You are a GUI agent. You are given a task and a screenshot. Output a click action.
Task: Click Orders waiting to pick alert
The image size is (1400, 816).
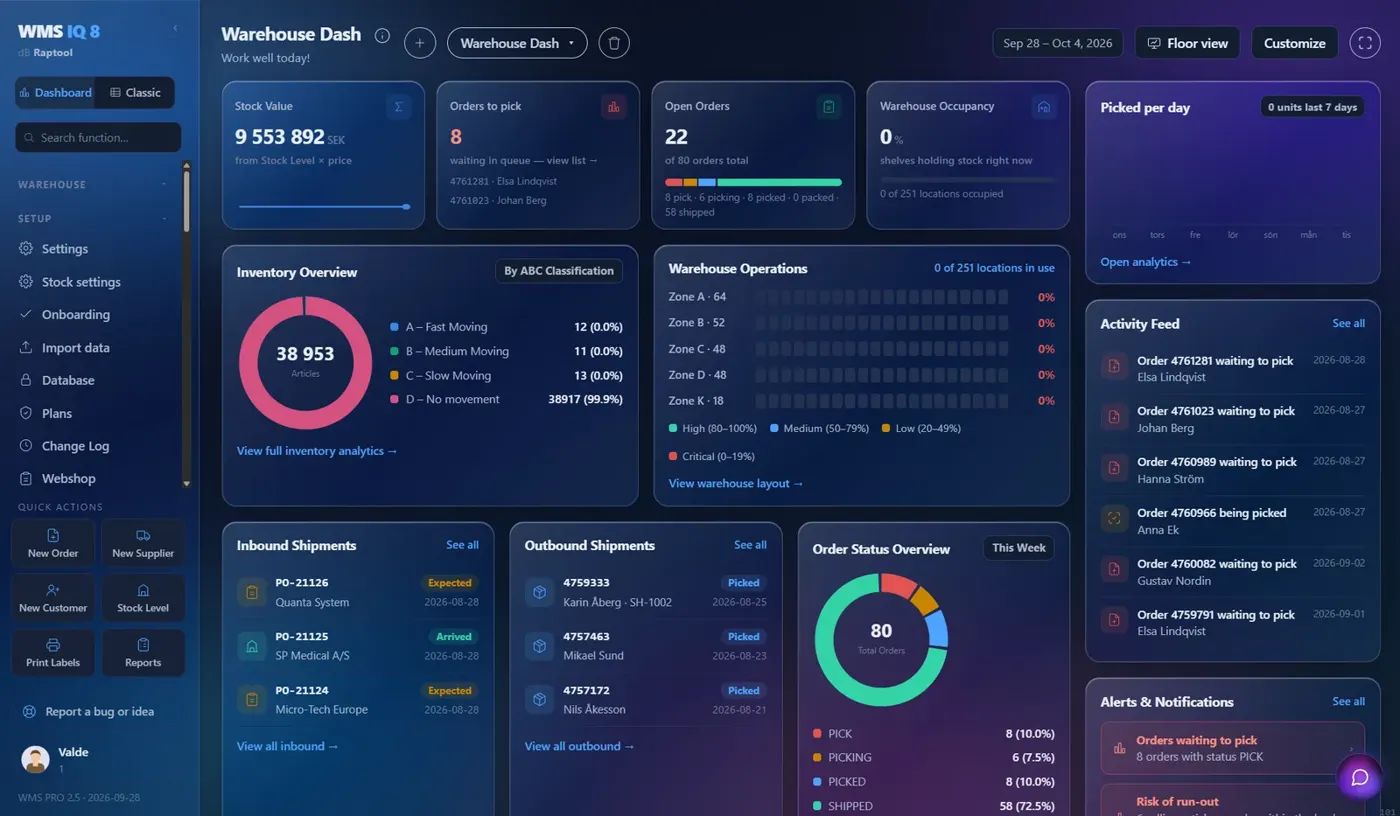(x=1232, y=748)
